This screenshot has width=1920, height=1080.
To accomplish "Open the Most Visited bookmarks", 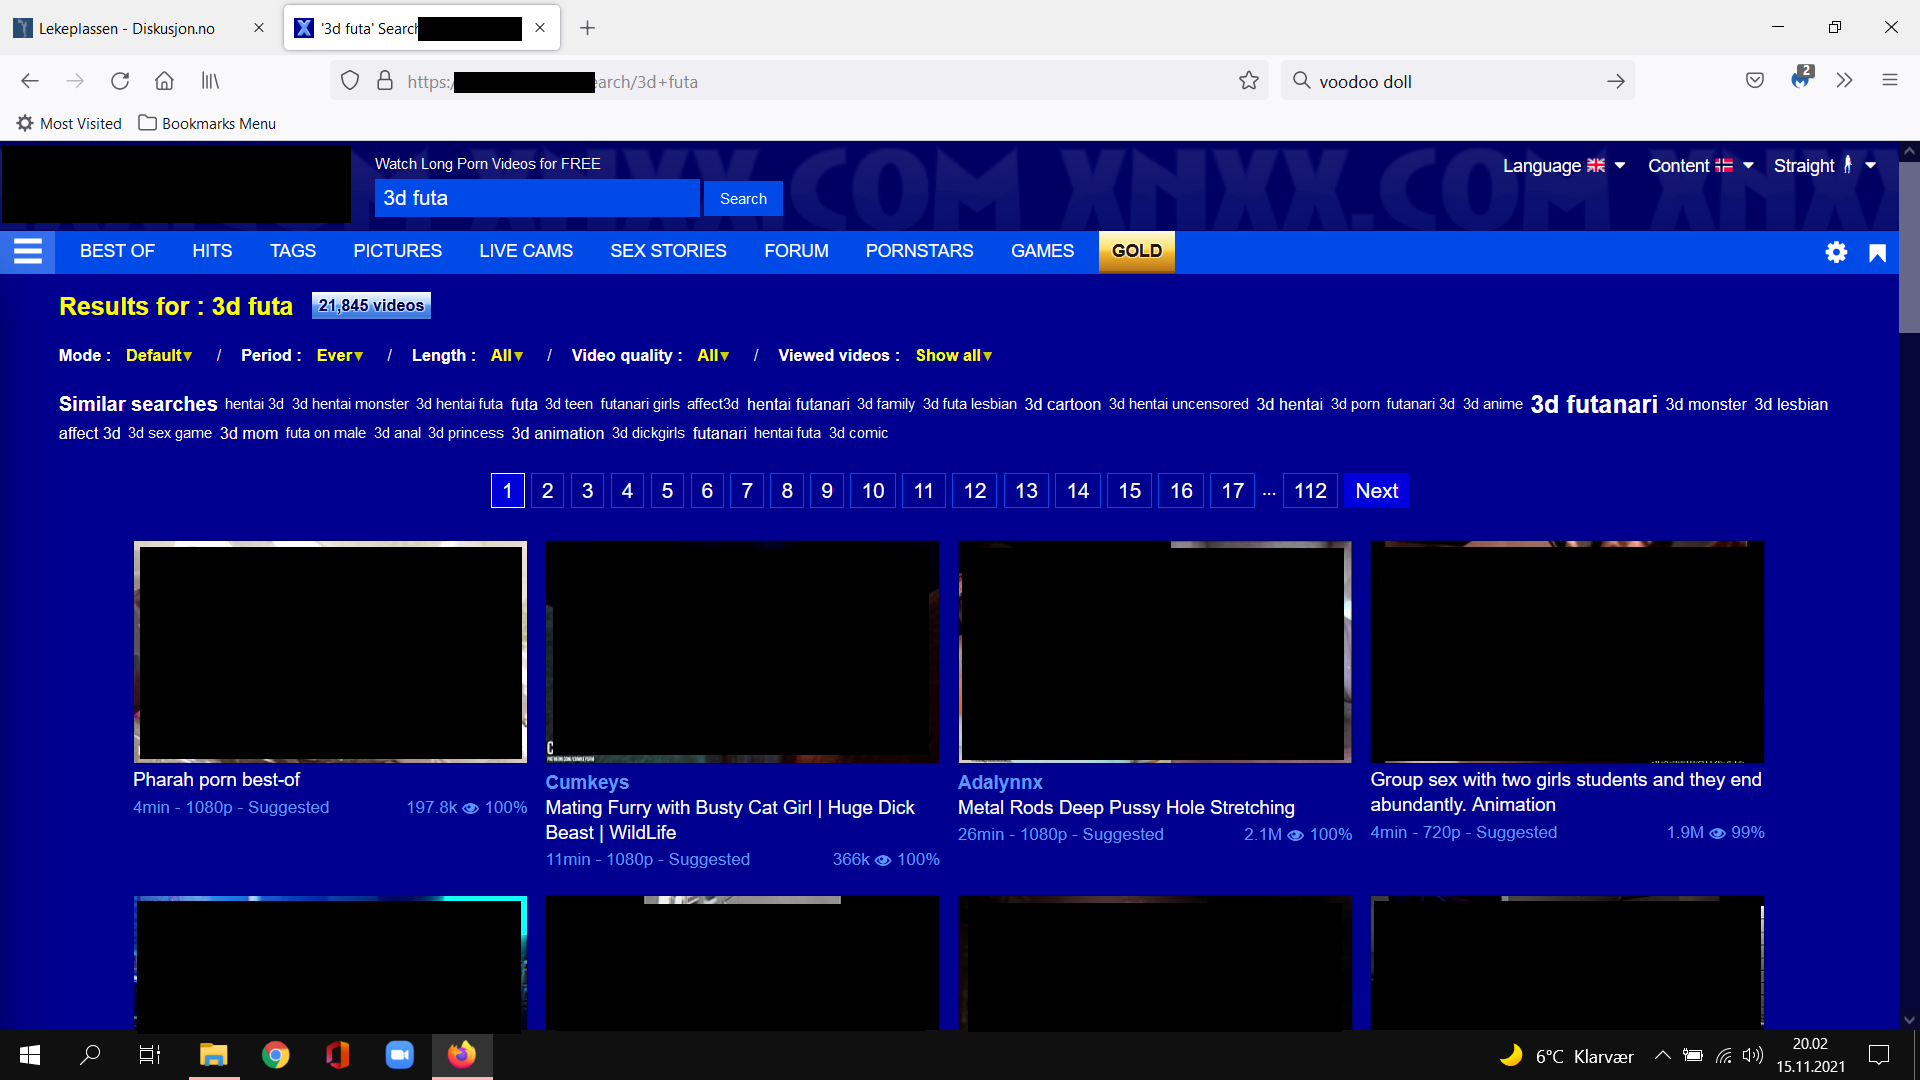I will 69,123.
